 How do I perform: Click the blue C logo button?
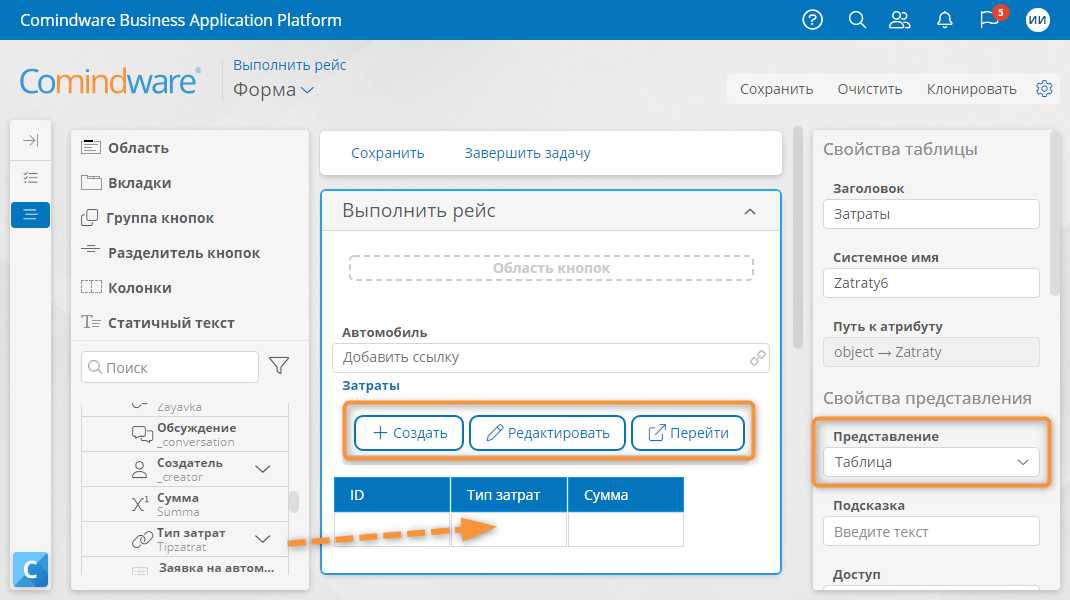click(31, 569)
